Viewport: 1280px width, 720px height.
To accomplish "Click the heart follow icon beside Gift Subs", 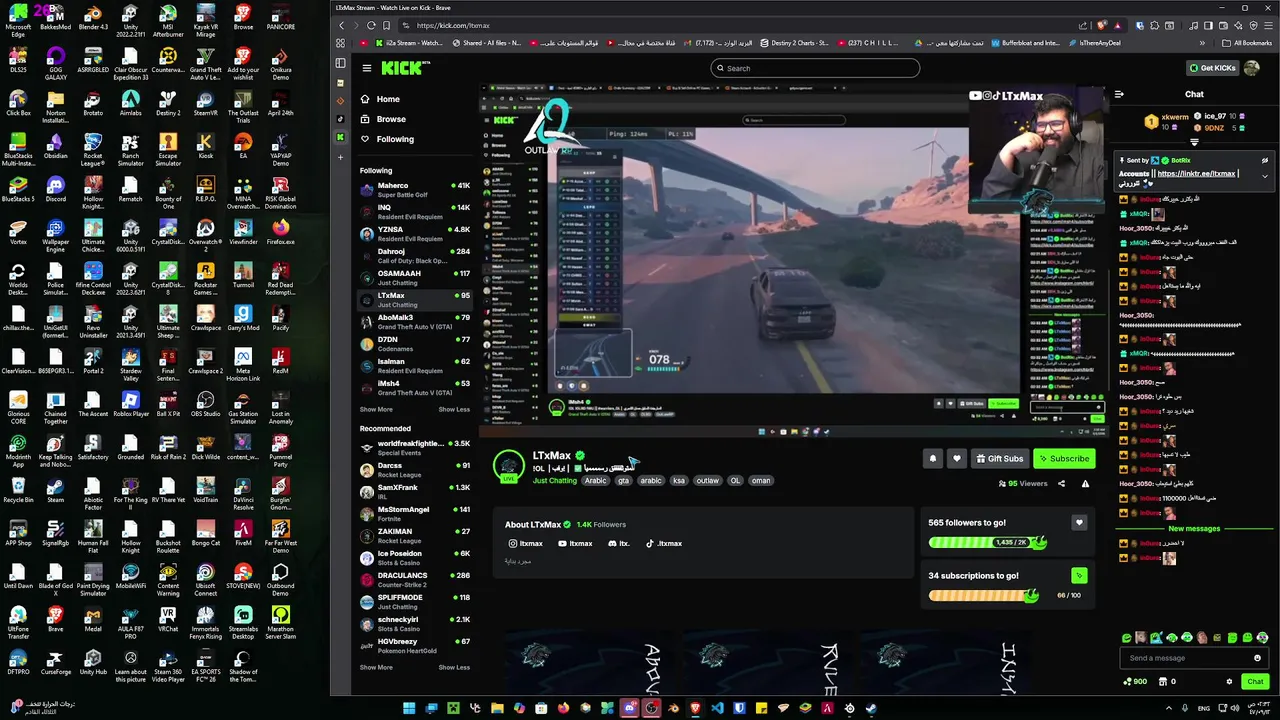I will [957, 459].
